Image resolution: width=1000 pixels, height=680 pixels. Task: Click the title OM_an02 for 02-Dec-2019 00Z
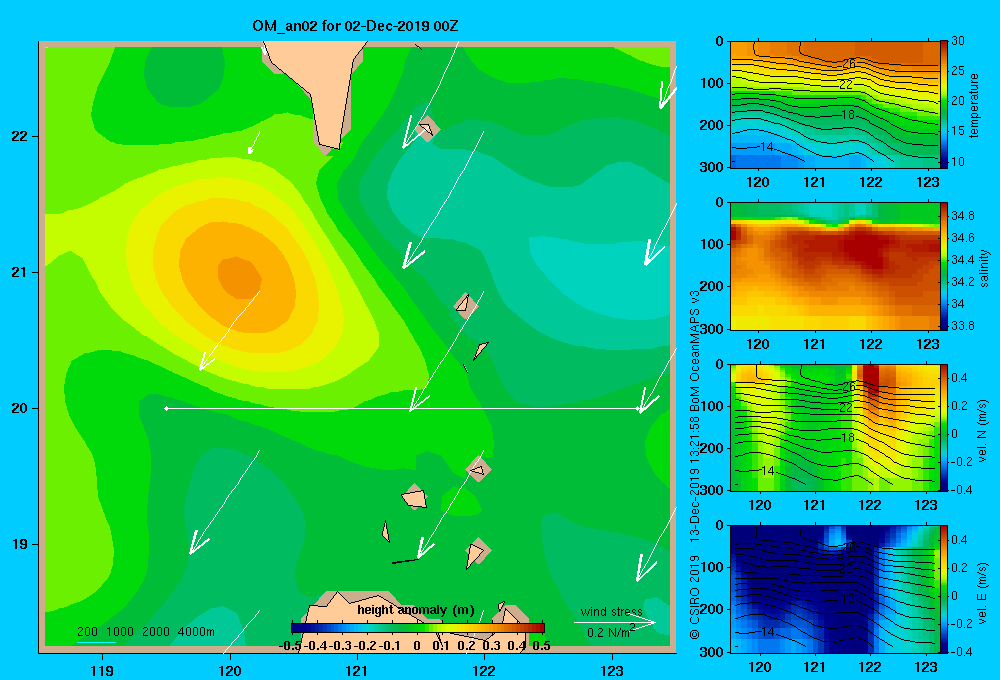pos(355,26)
